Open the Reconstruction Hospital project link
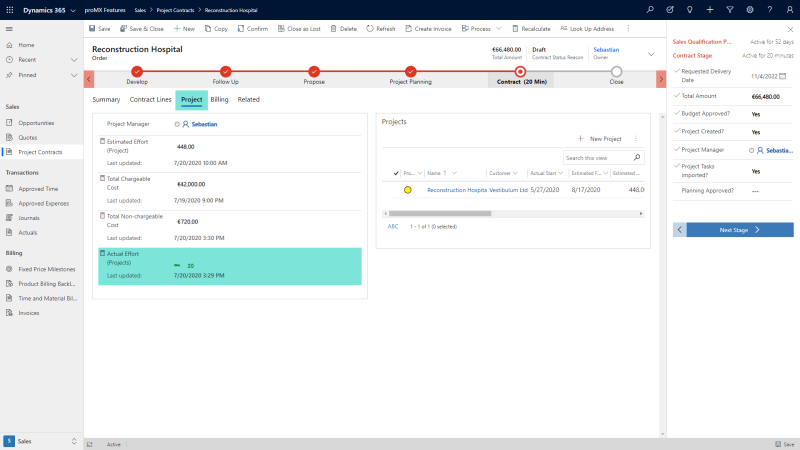 click(456, 189)
